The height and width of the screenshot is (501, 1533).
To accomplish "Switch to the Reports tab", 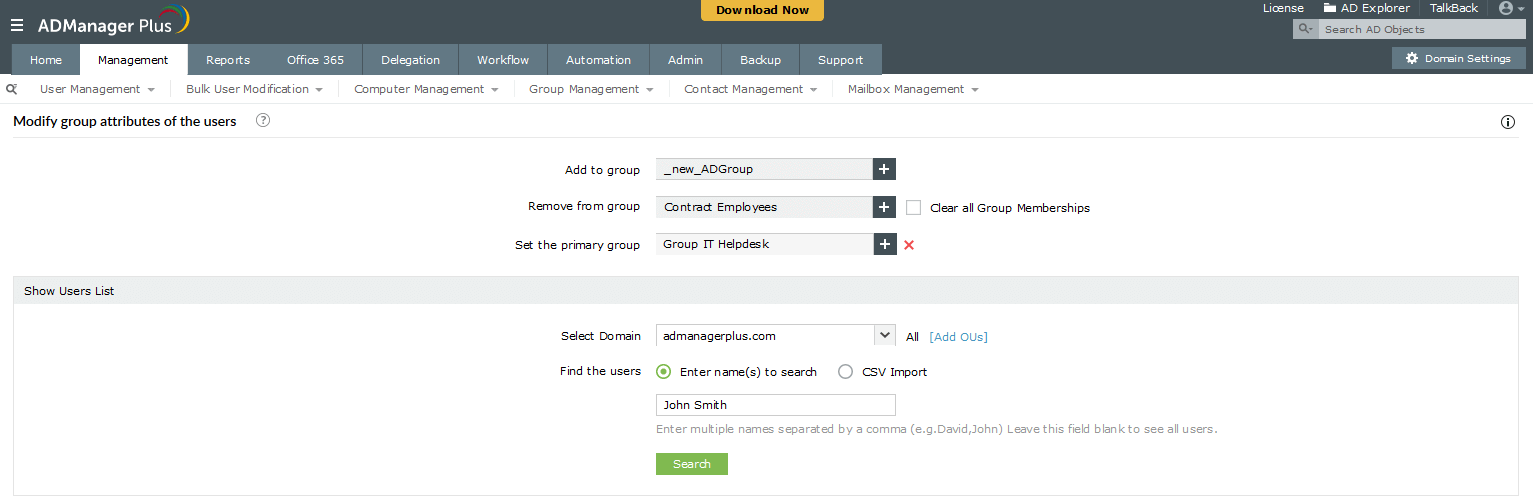I will (x=228, y=60).
